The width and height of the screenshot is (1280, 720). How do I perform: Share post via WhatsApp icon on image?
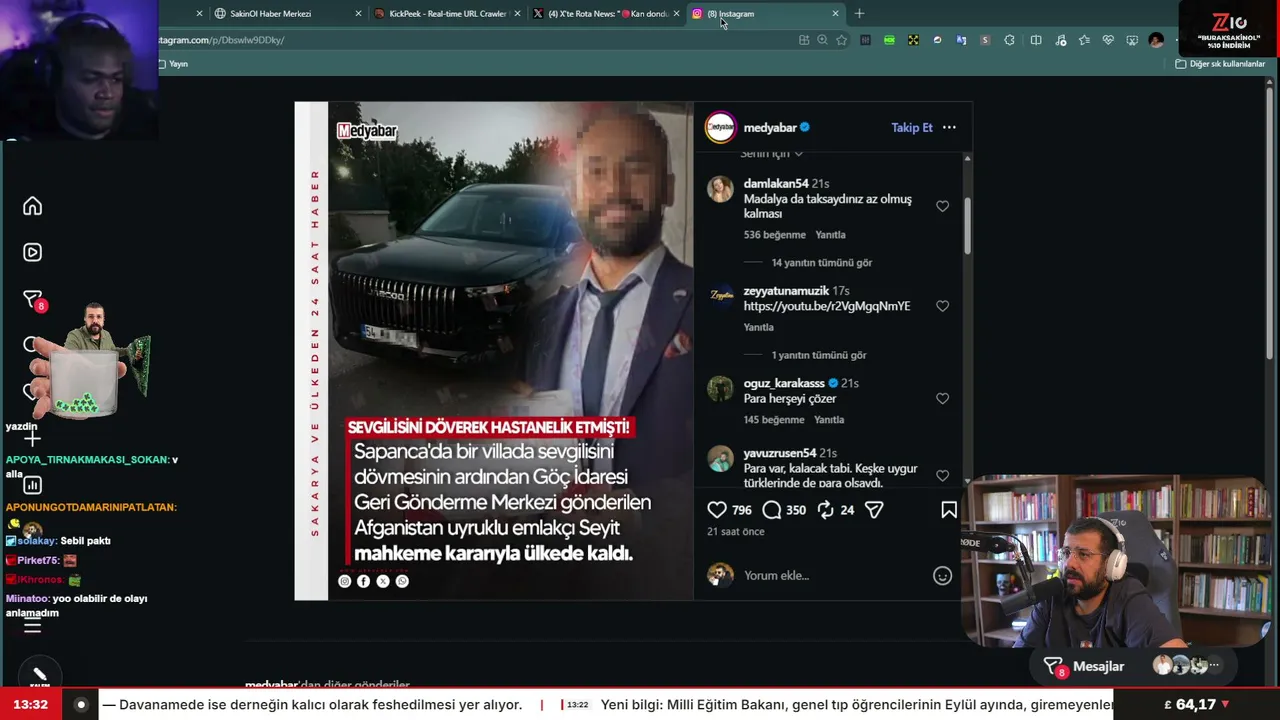402,581
